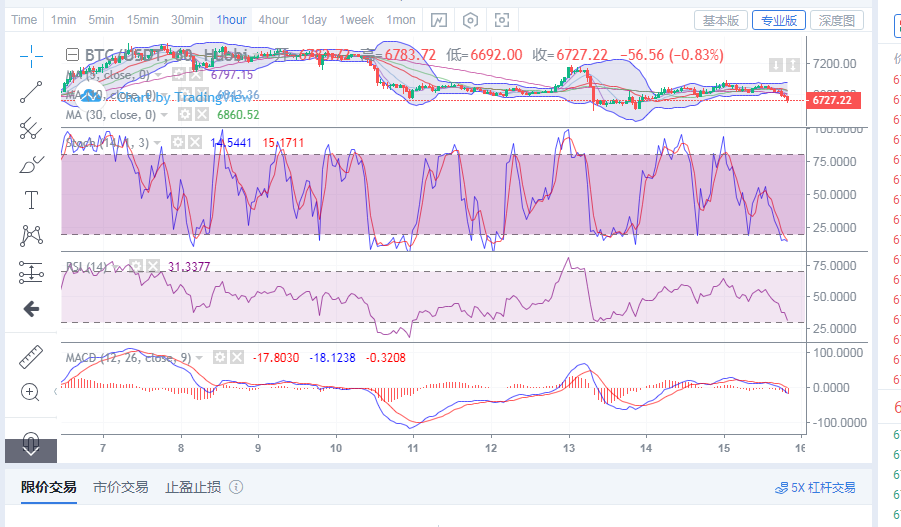This screenshot has height=527, width=901.
Task: Select the crosshair cursor tool
Action: (31, 56)
